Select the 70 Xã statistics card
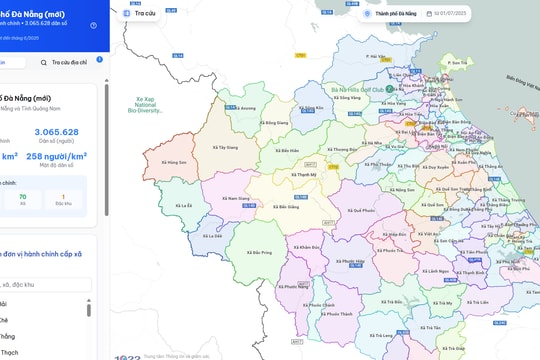This screenshot has height=360, width=540. tap(23, 199)
